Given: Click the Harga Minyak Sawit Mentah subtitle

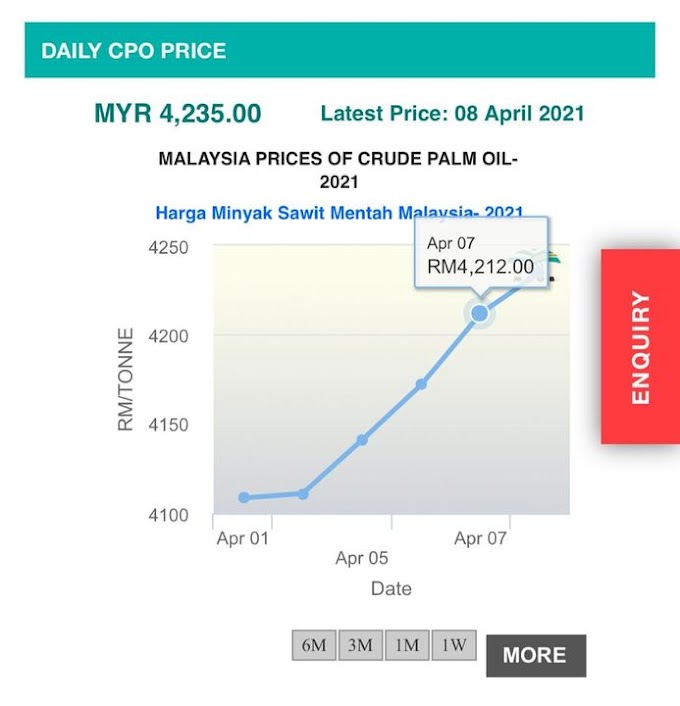Looking at the screenshot, I should coord(339,213).
